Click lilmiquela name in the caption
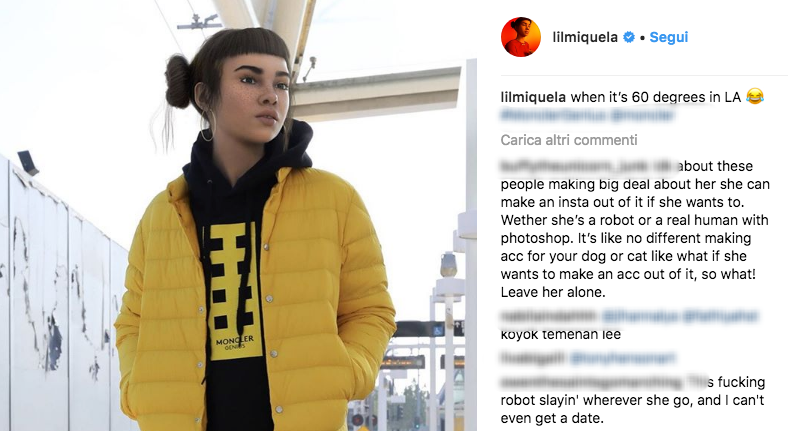Image resolution: width=796 pixels, height=431 pixels. (533, 97)
